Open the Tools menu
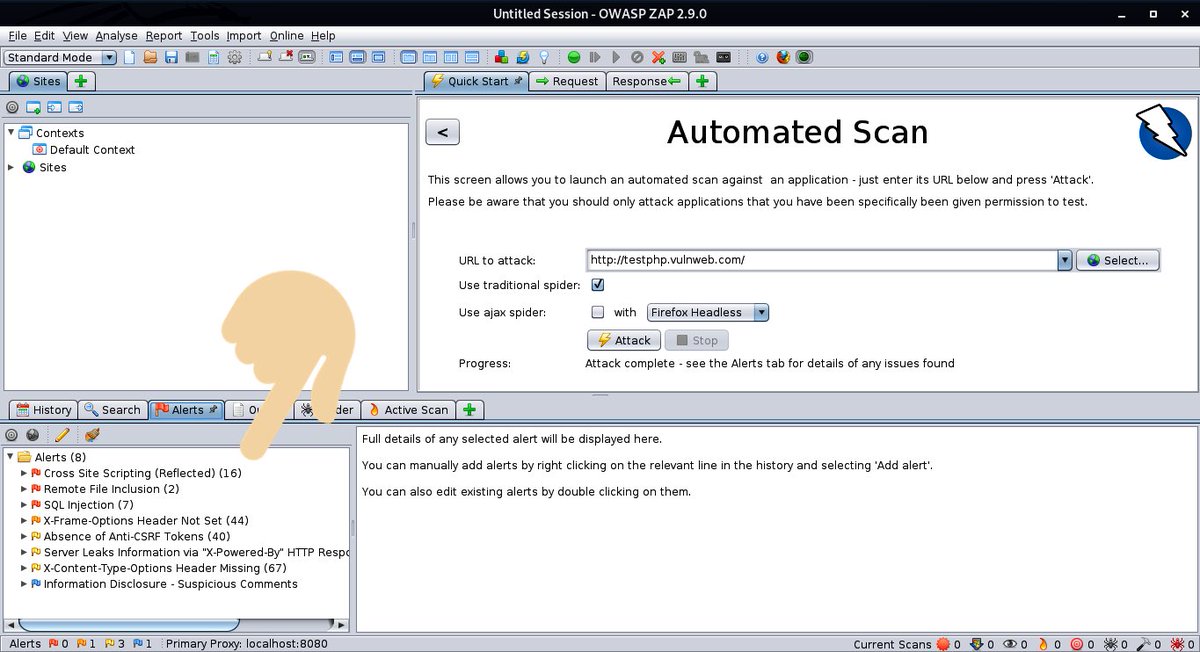The image size is (1200, 652). click(x=205, y=36)
